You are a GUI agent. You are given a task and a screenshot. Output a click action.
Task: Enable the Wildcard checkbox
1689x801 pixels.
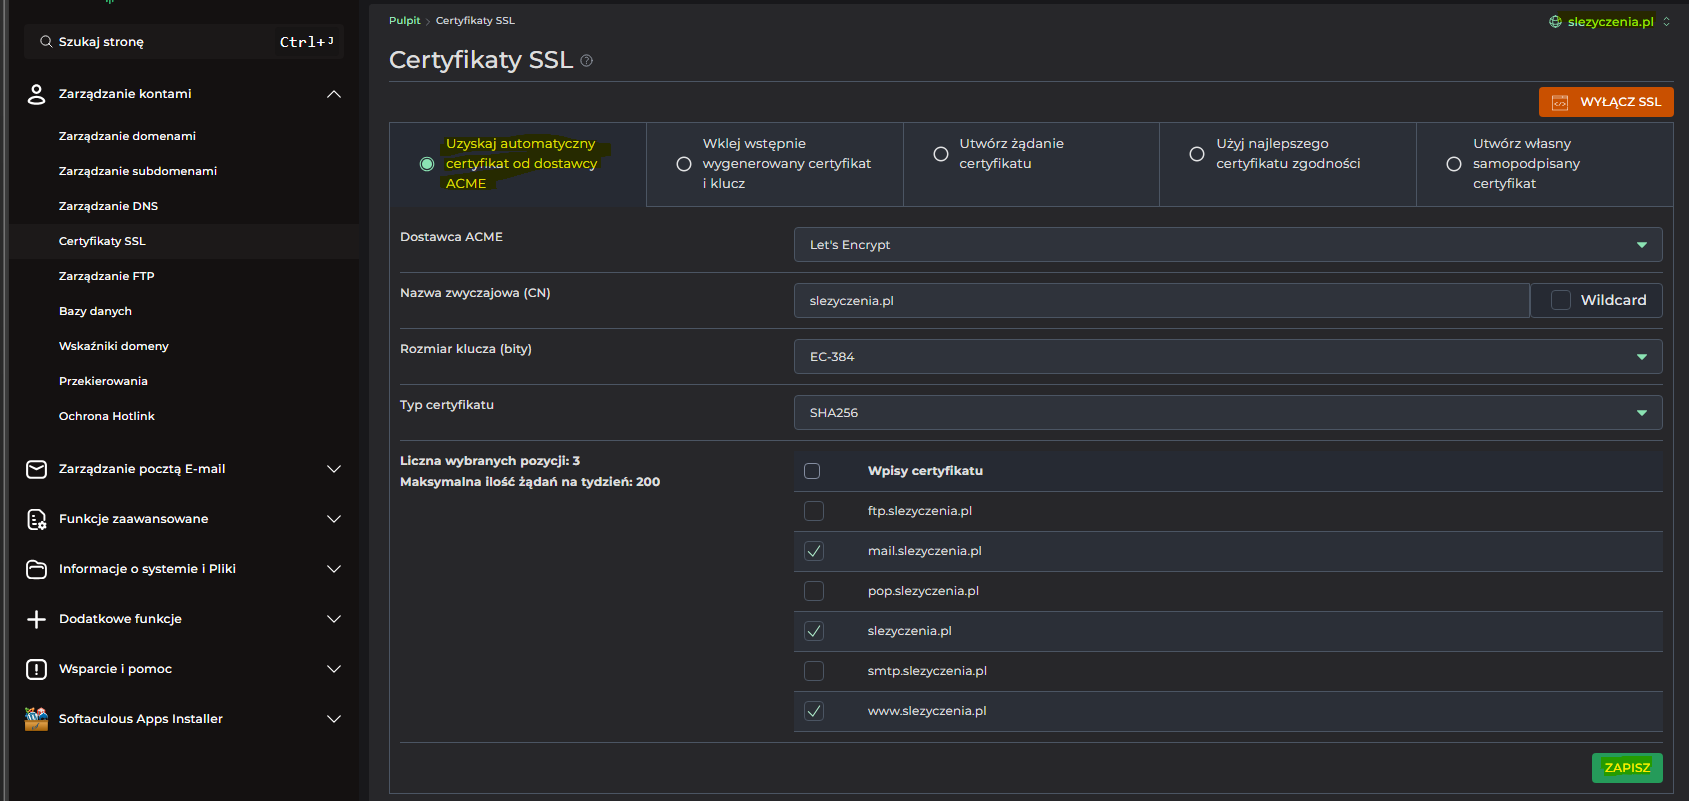(1560, 300)
